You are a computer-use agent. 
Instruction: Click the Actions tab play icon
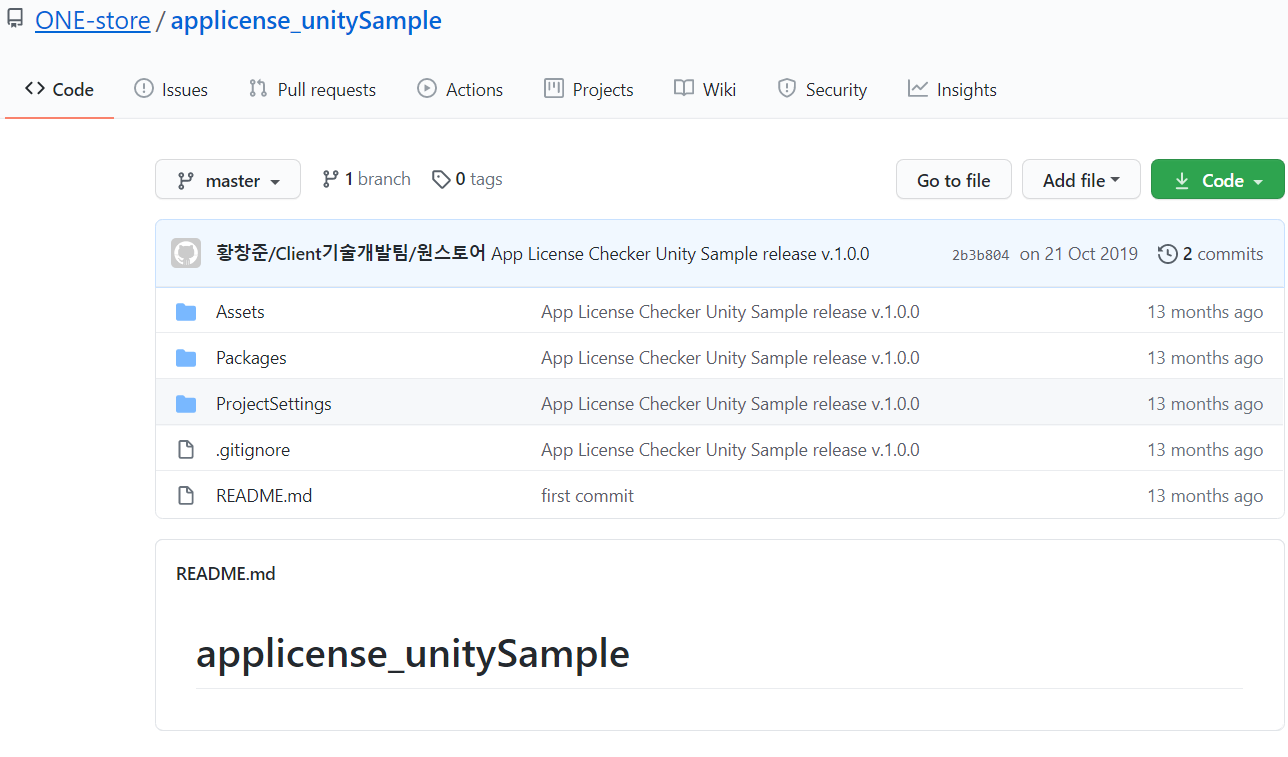coord(427,88)
